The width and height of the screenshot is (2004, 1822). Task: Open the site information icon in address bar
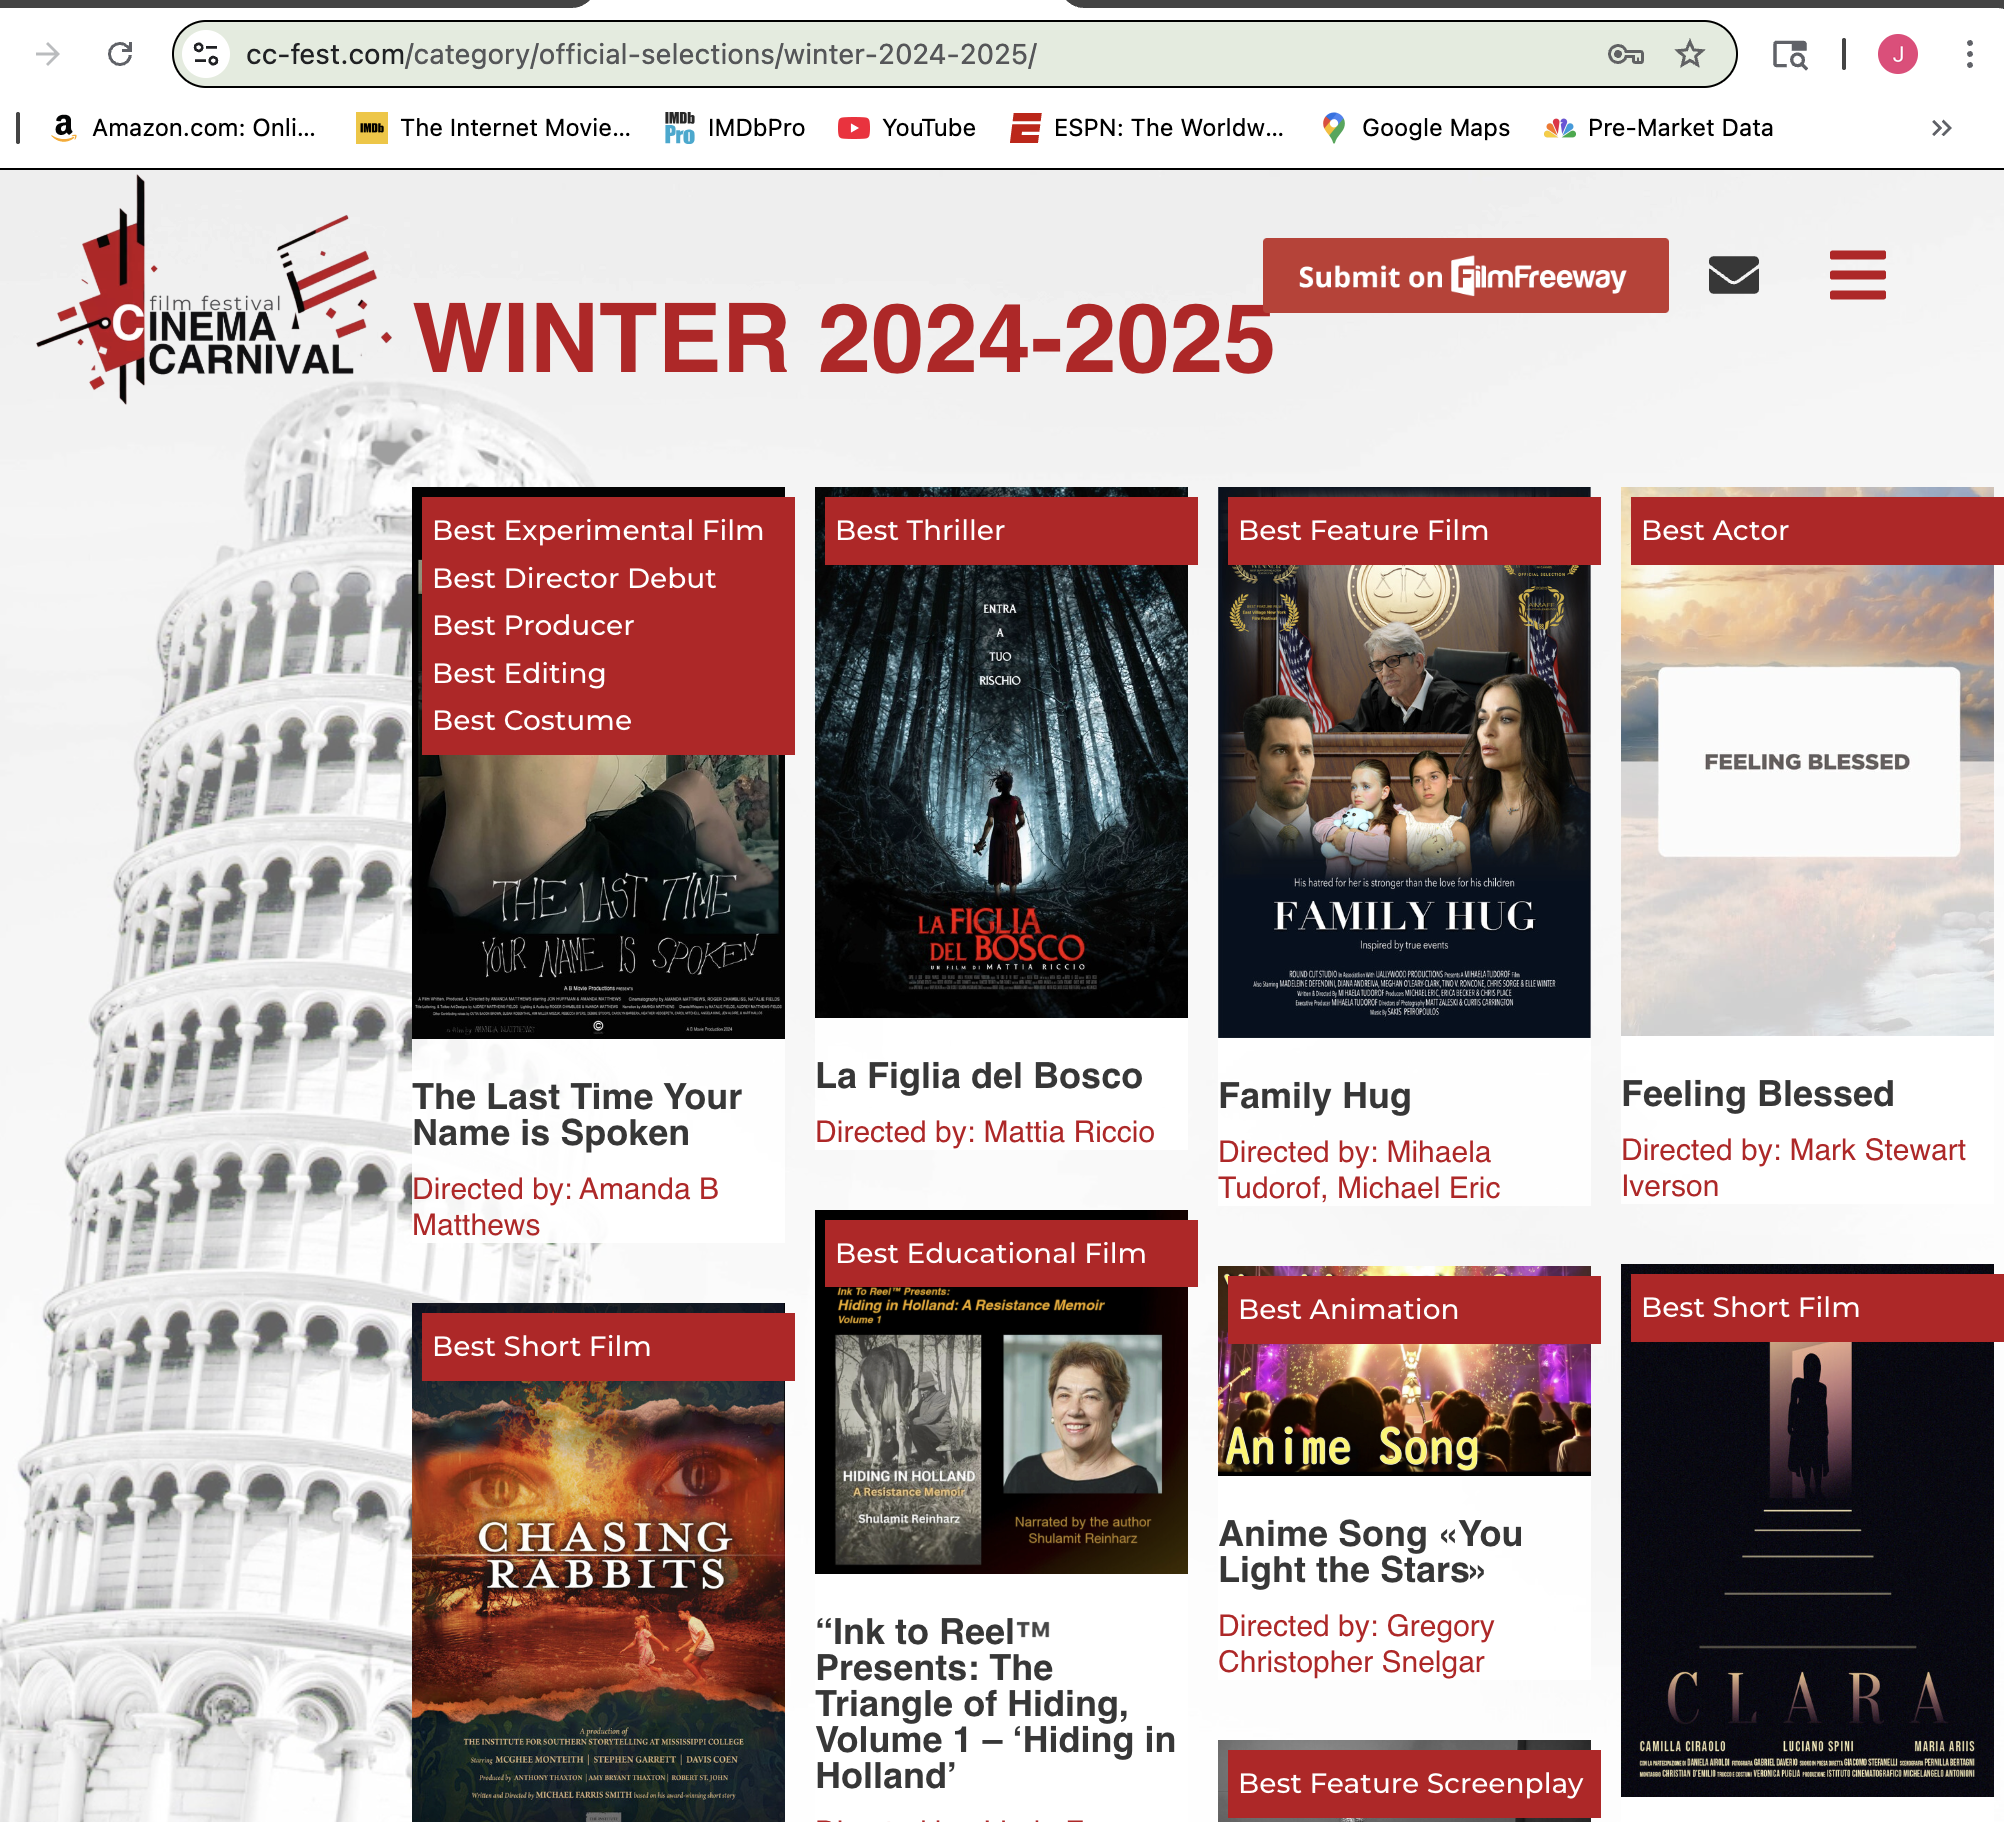click(x=206, y=54)
